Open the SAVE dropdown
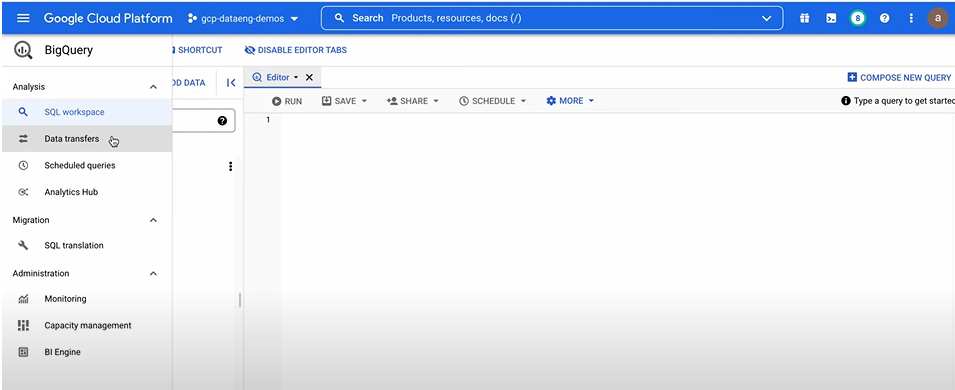This screenshot has height=390, width=955. point(344,101)
